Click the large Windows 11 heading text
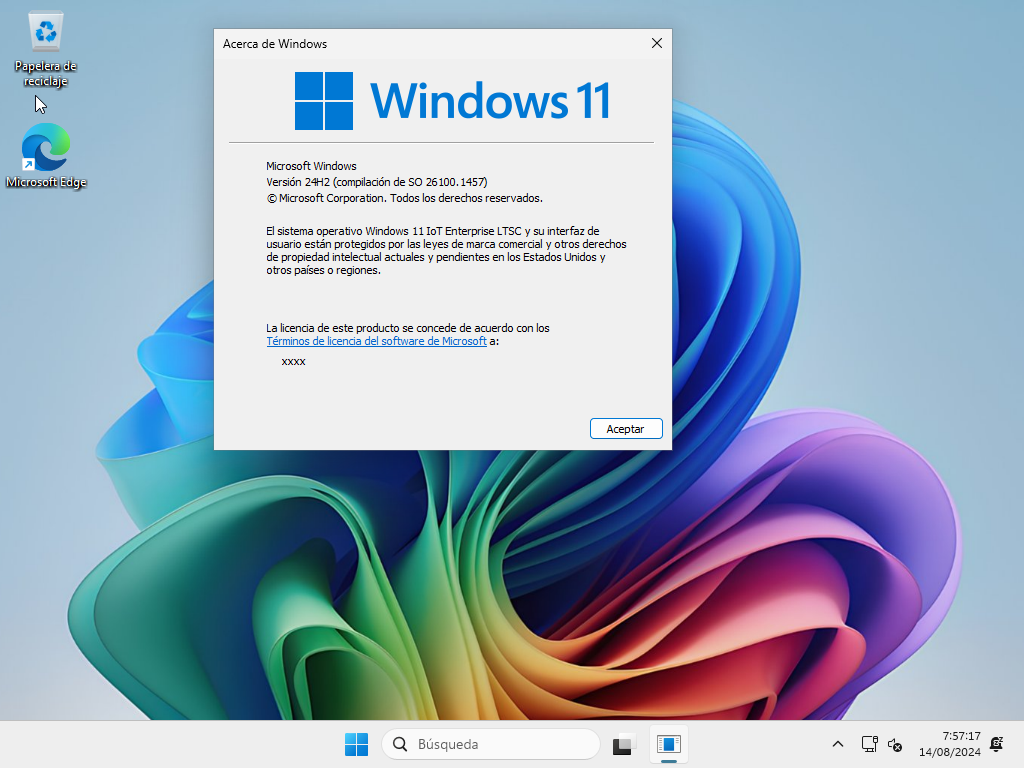 (490, 101)
